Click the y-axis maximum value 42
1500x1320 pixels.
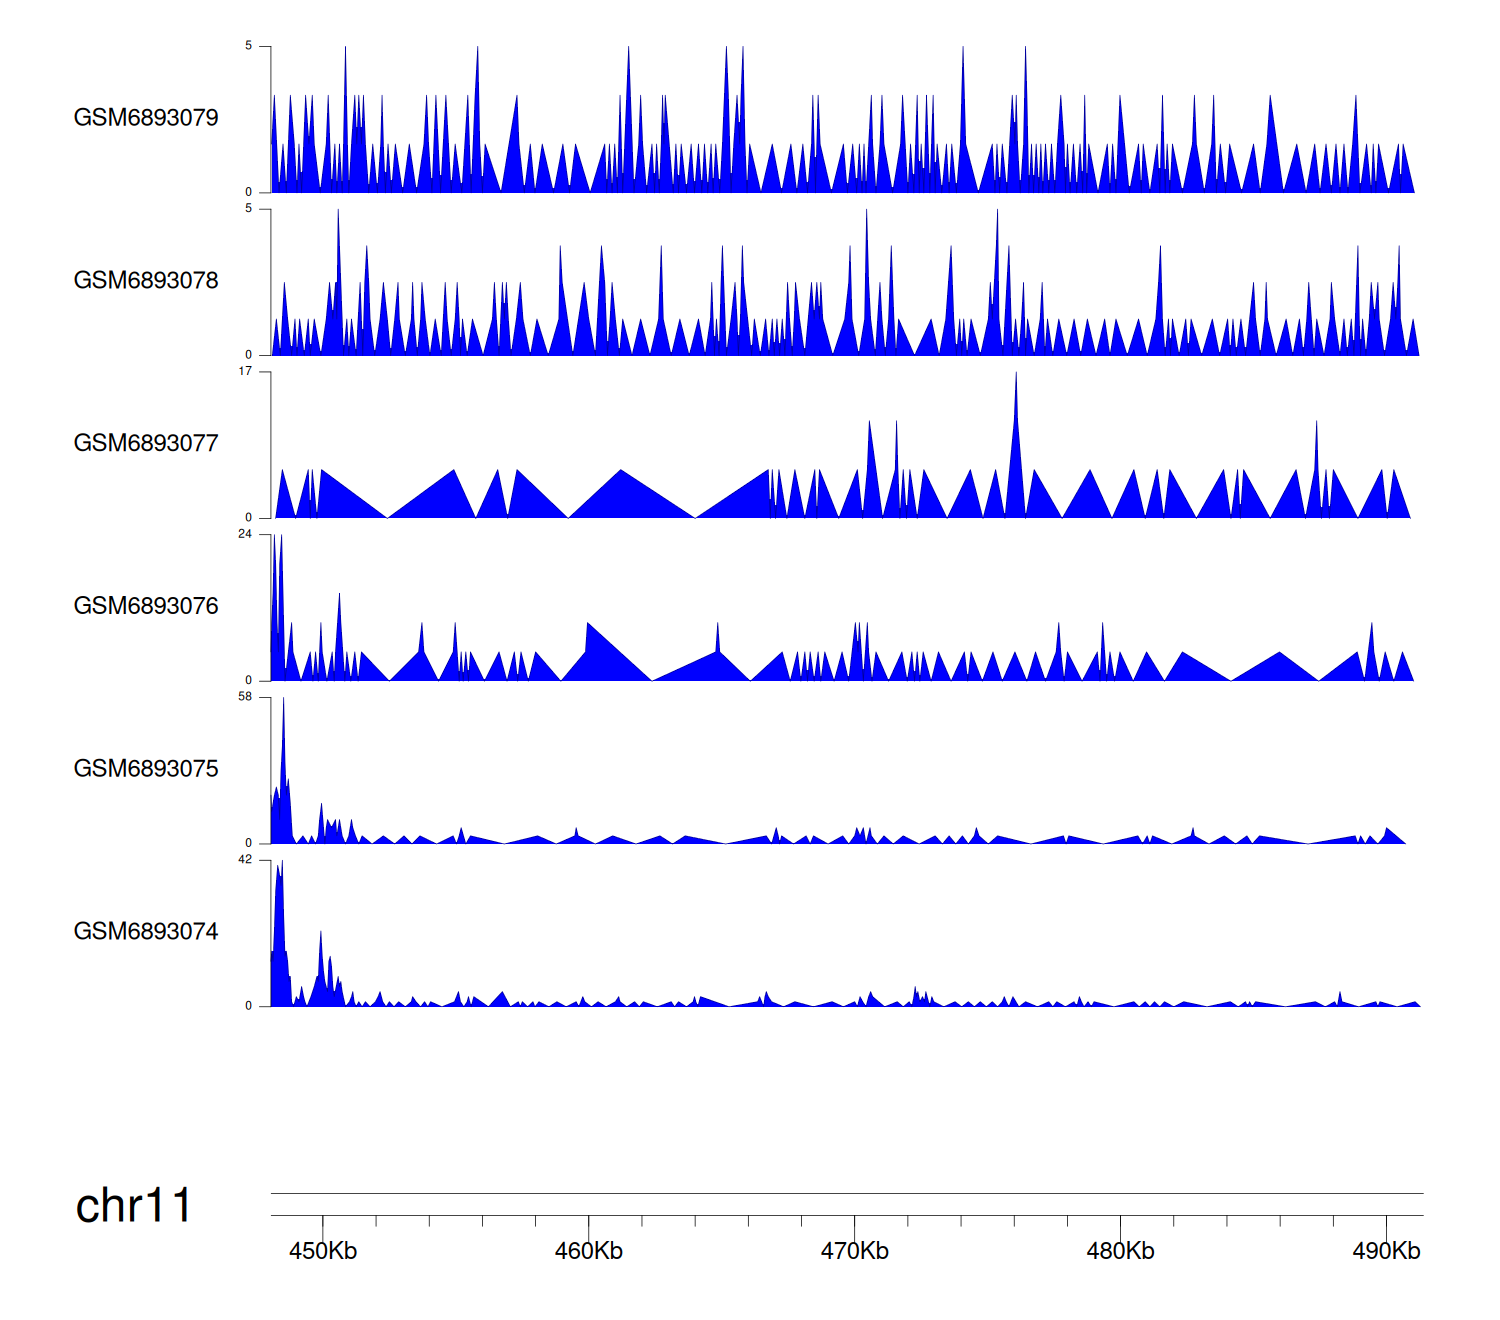click(x=245, y=860)
